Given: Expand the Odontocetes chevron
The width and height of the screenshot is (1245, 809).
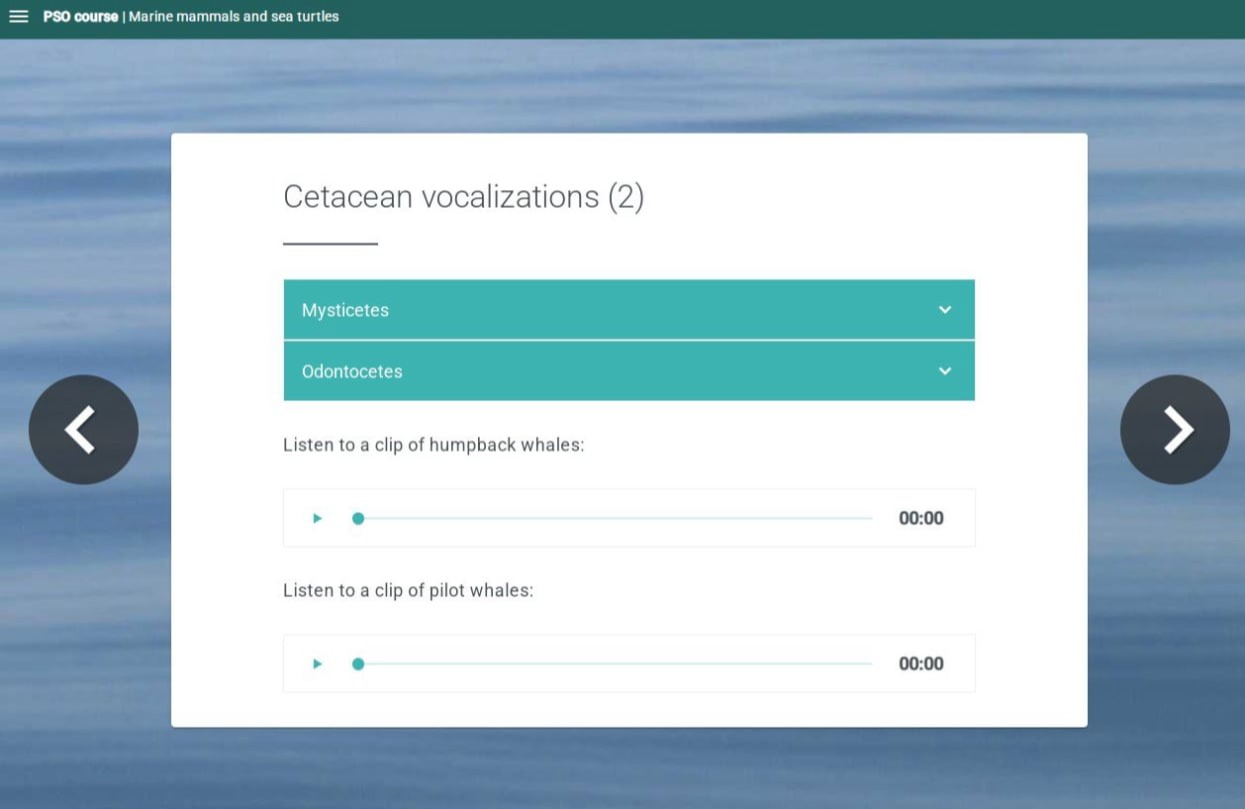Looking at the screenshot, I should click(x=945, y=371).
